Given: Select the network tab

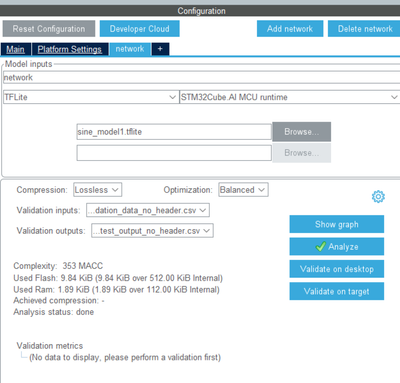Looking at the screenshot, I should tap(130, 49).
